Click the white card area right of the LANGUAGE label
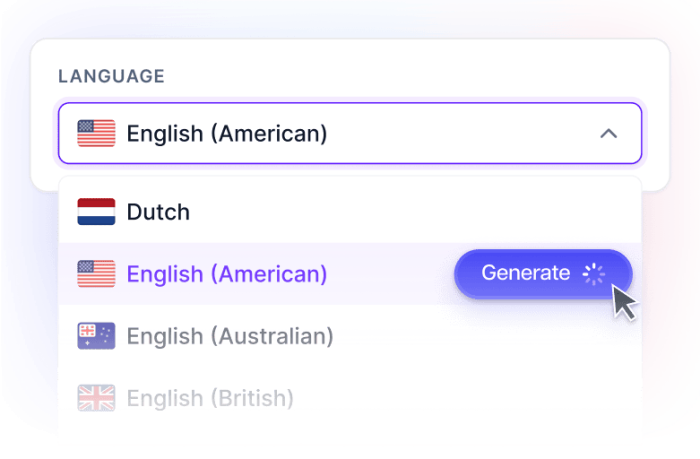The width and height of the screenshot is (700, 459). point(400,77)
